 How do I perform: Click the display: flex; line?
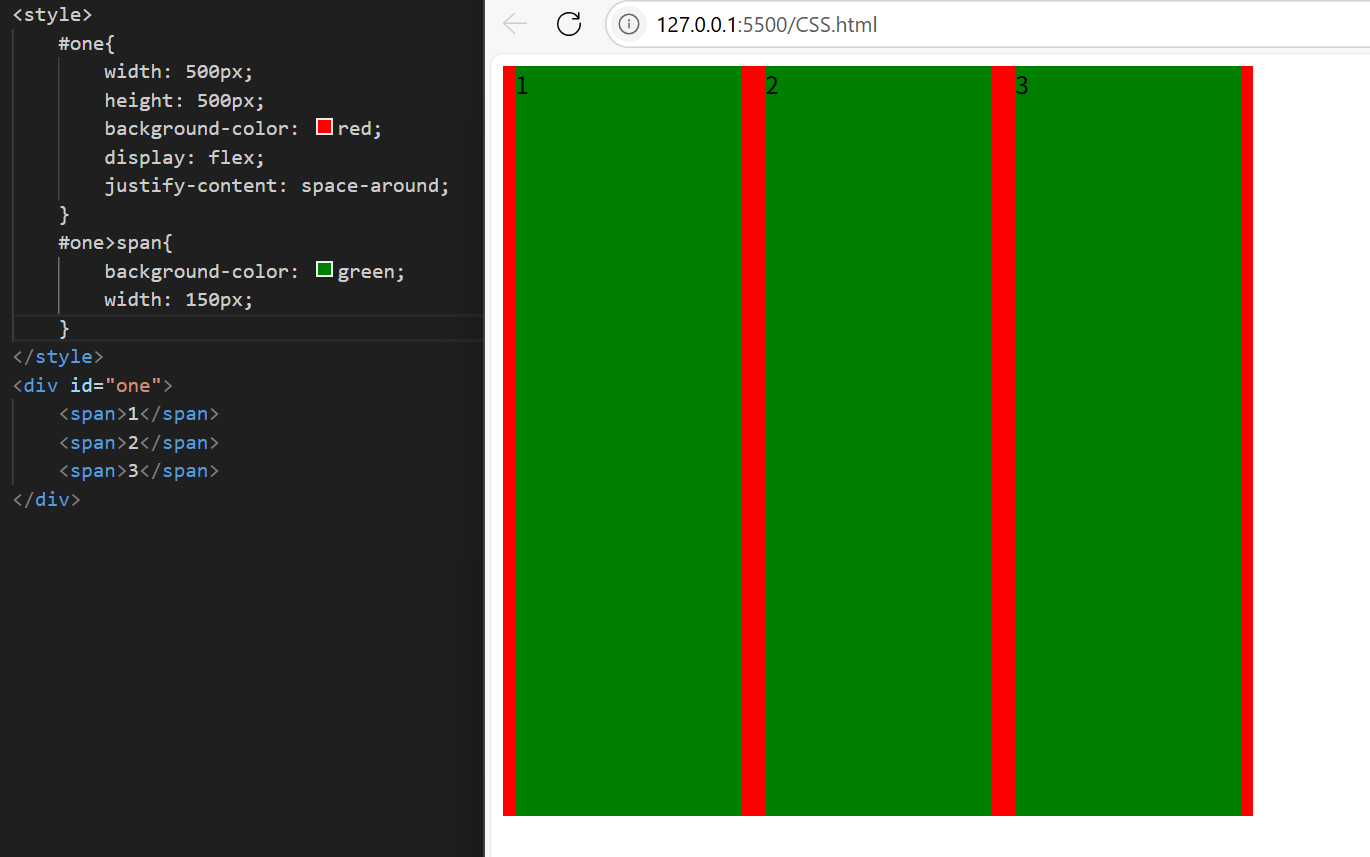point(185,157)
